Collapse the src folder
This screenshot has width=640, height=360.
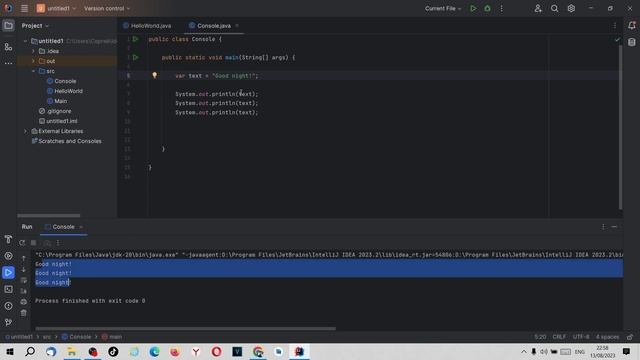33,71
